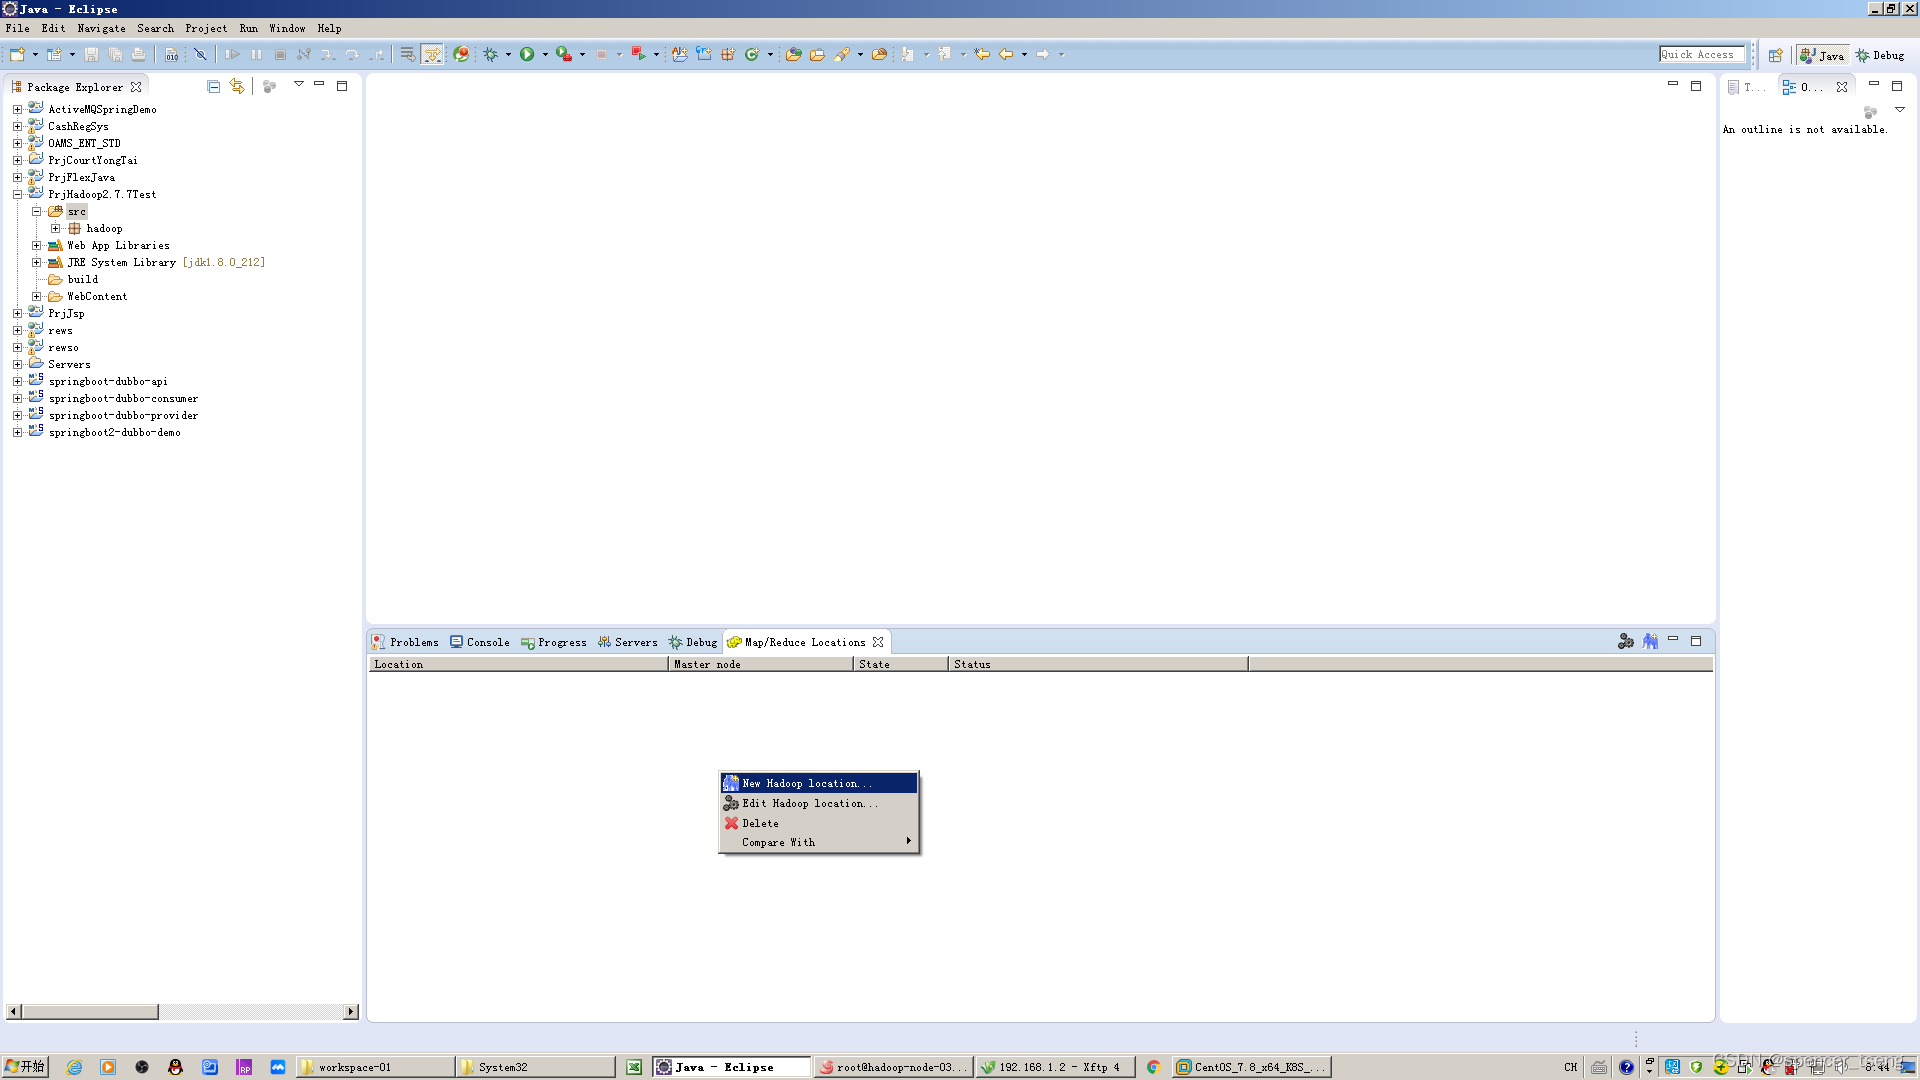
Task: Select the Debug icon in the main toolbar
Action: (x=490, y=55)
